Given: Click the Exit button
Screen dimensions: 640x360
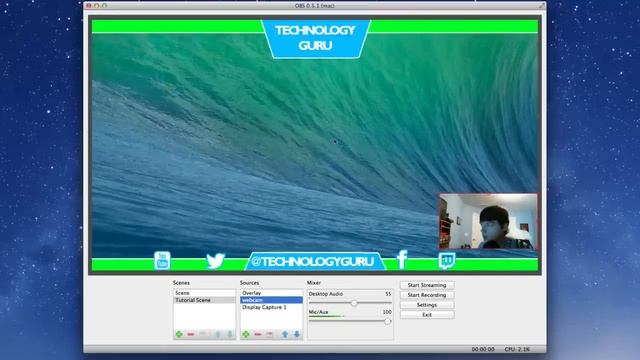Looking at the screenshot, I should point(427,315).
